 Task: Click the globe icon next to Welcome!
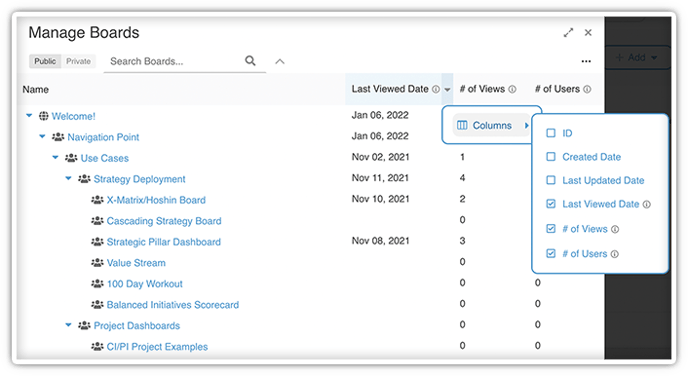point(43,116)
